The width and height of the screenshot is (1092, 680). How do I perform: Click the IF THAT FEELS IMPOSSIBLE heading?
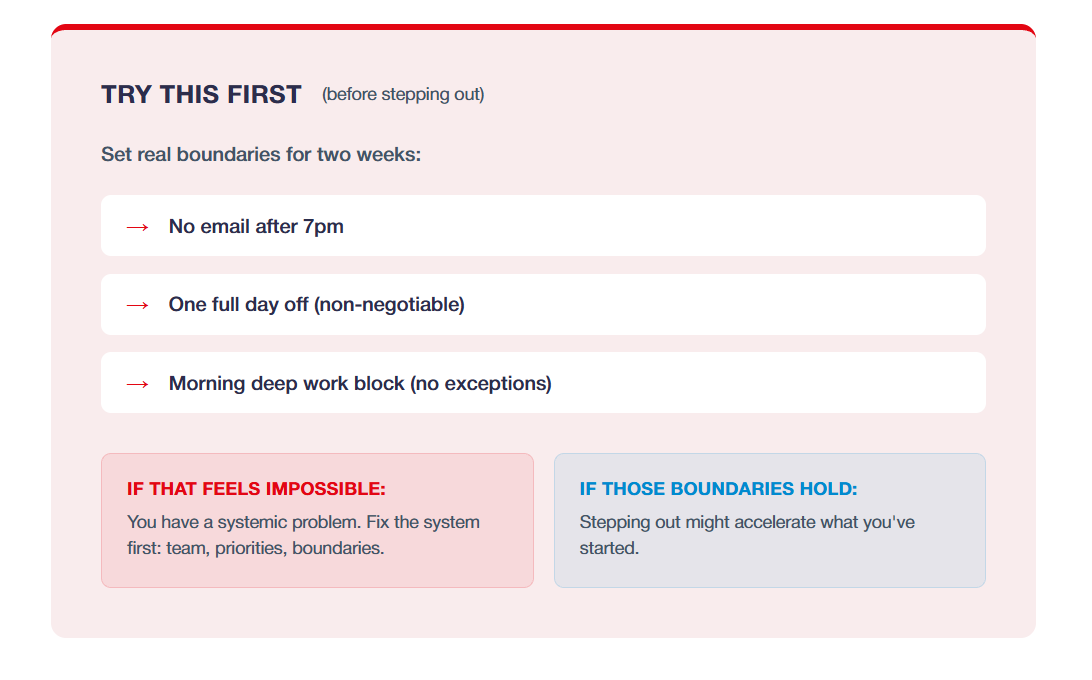coord(256,488)
